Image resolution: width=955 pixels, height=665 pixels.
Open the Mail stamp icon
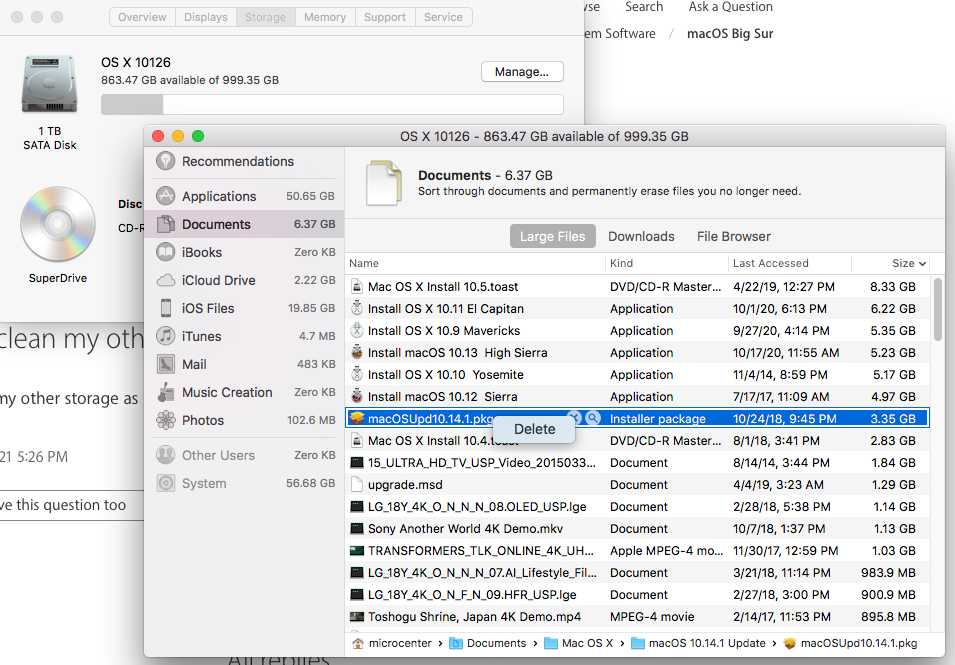pyautogui.click(x=166, y=364)
